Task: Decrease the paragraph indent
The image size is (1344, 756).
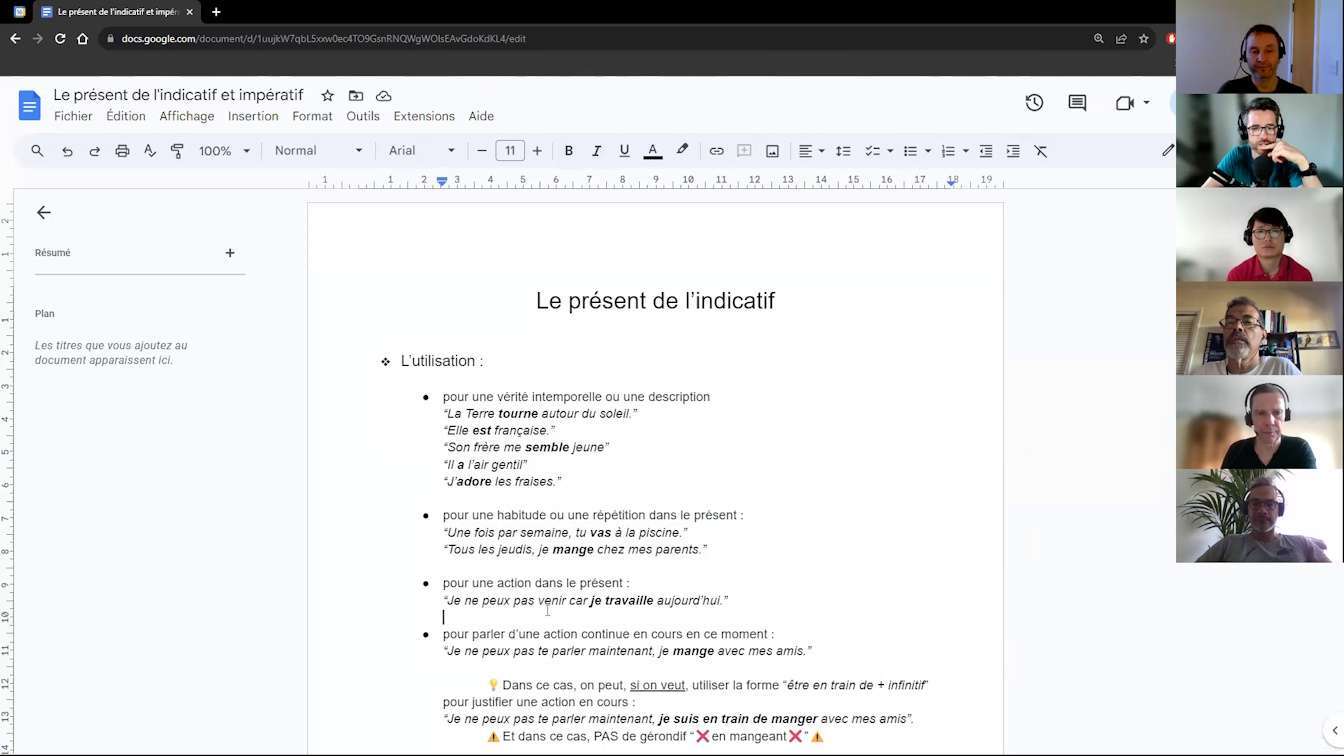Action: [x=986, y=151]
